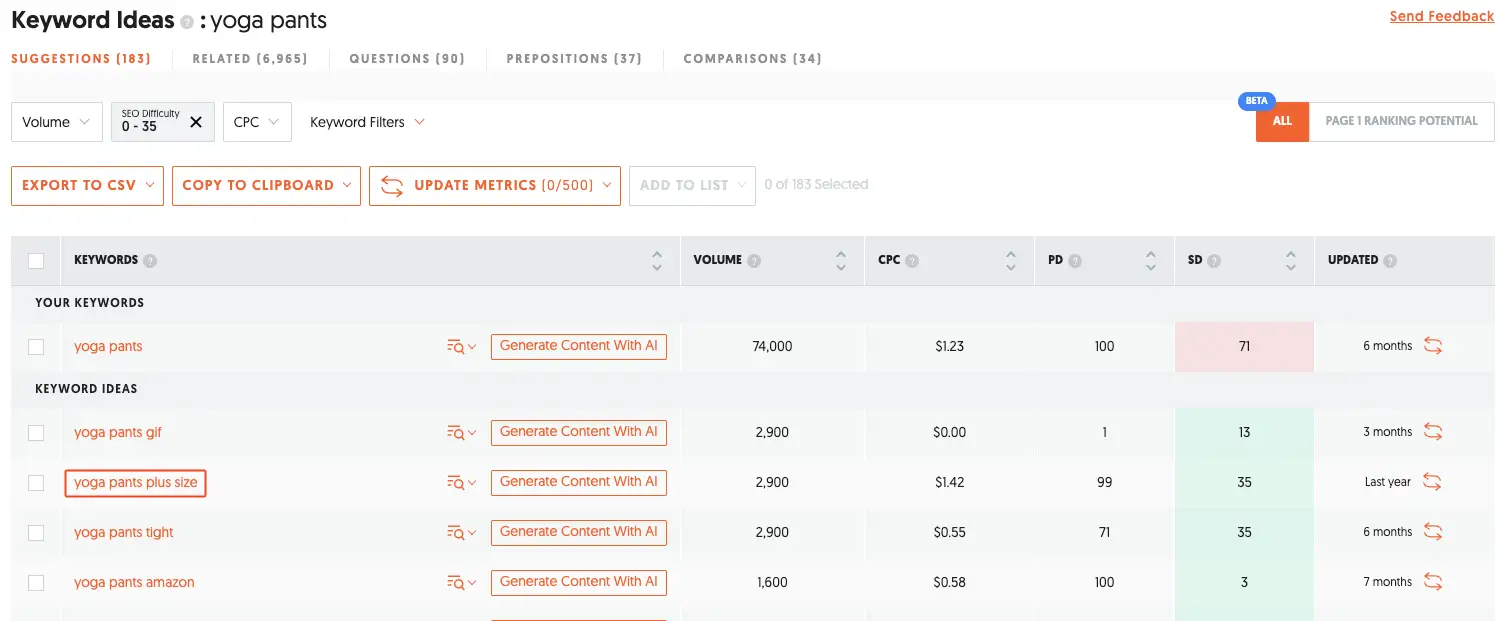
Task: Switch to Page 1 Ranking Potential view
Action: 1401,121
